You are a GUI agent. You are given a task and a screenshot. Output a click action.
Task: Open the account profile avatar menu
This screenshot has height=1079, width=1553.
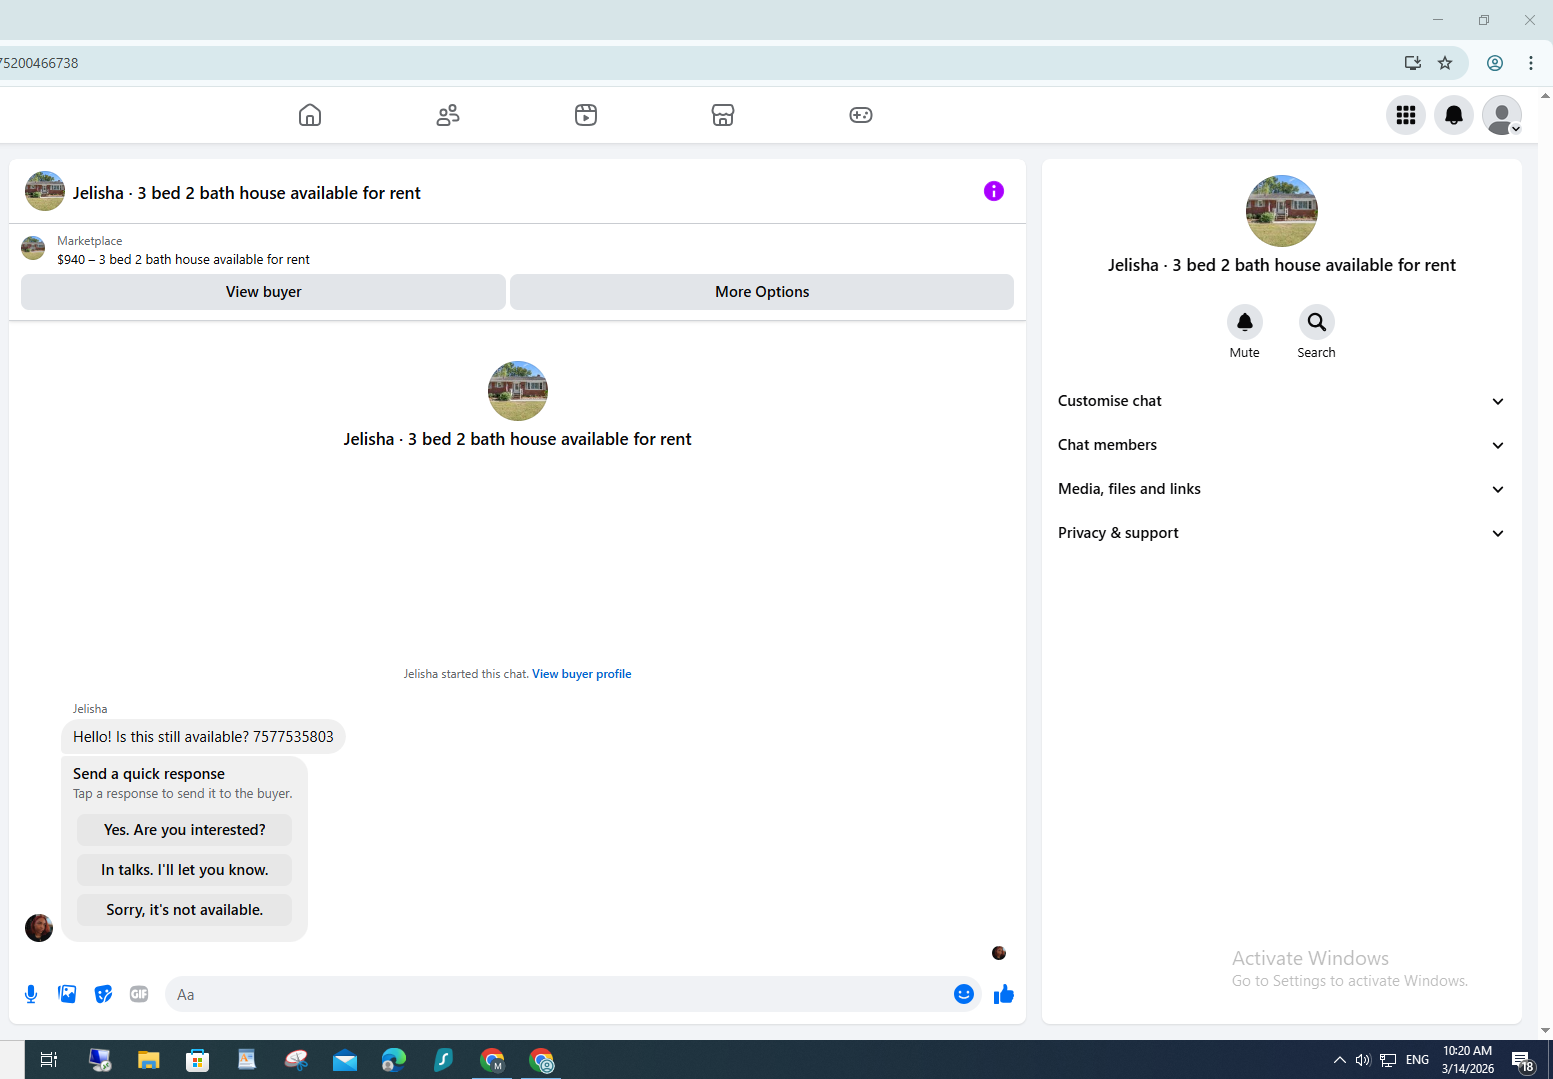[1502, 115]
